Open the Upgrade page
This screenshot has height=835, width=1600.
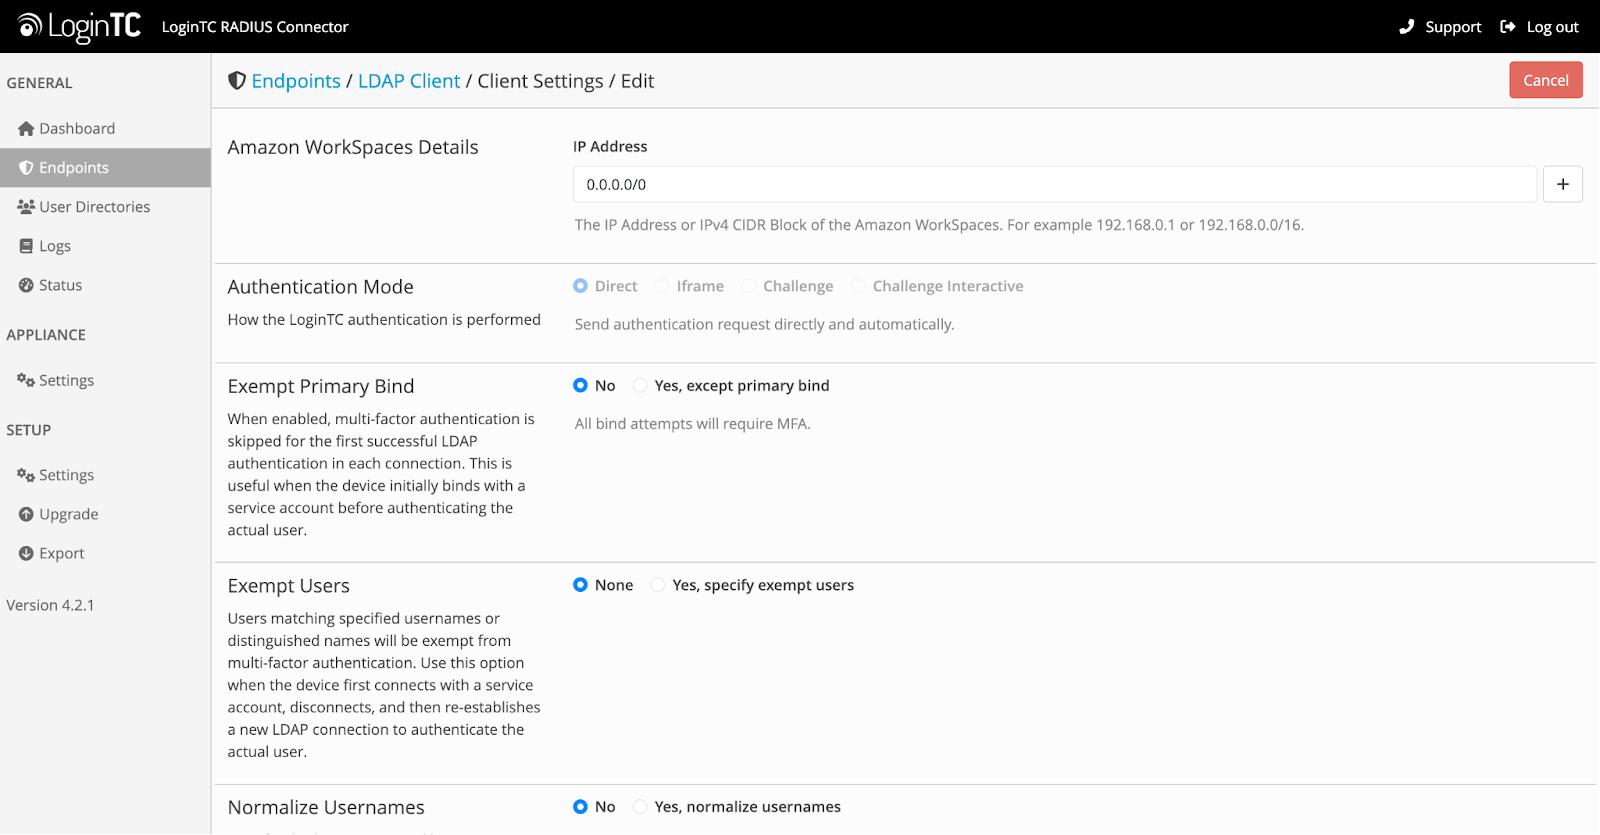(105, 514)
